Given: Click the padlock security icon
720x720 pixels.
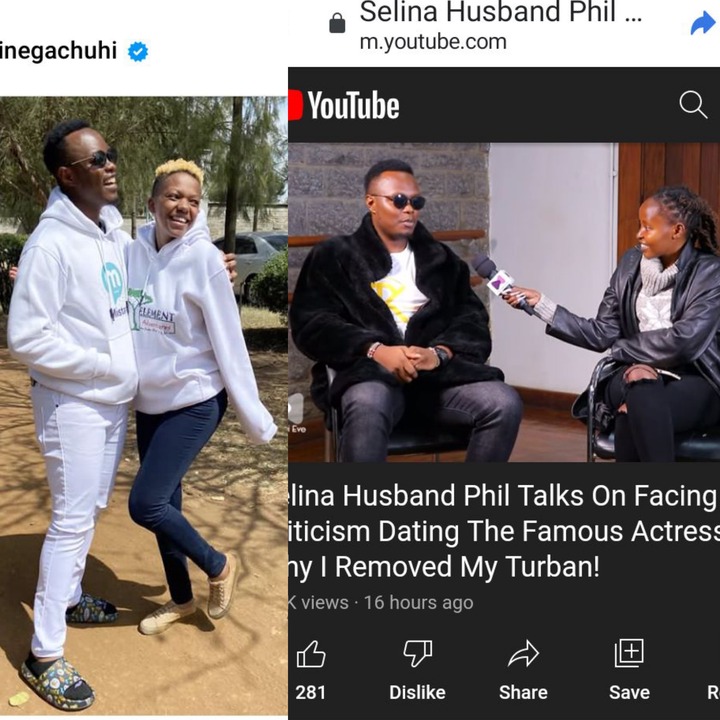Looking at the screenshot, I should (x=337, y=23).
